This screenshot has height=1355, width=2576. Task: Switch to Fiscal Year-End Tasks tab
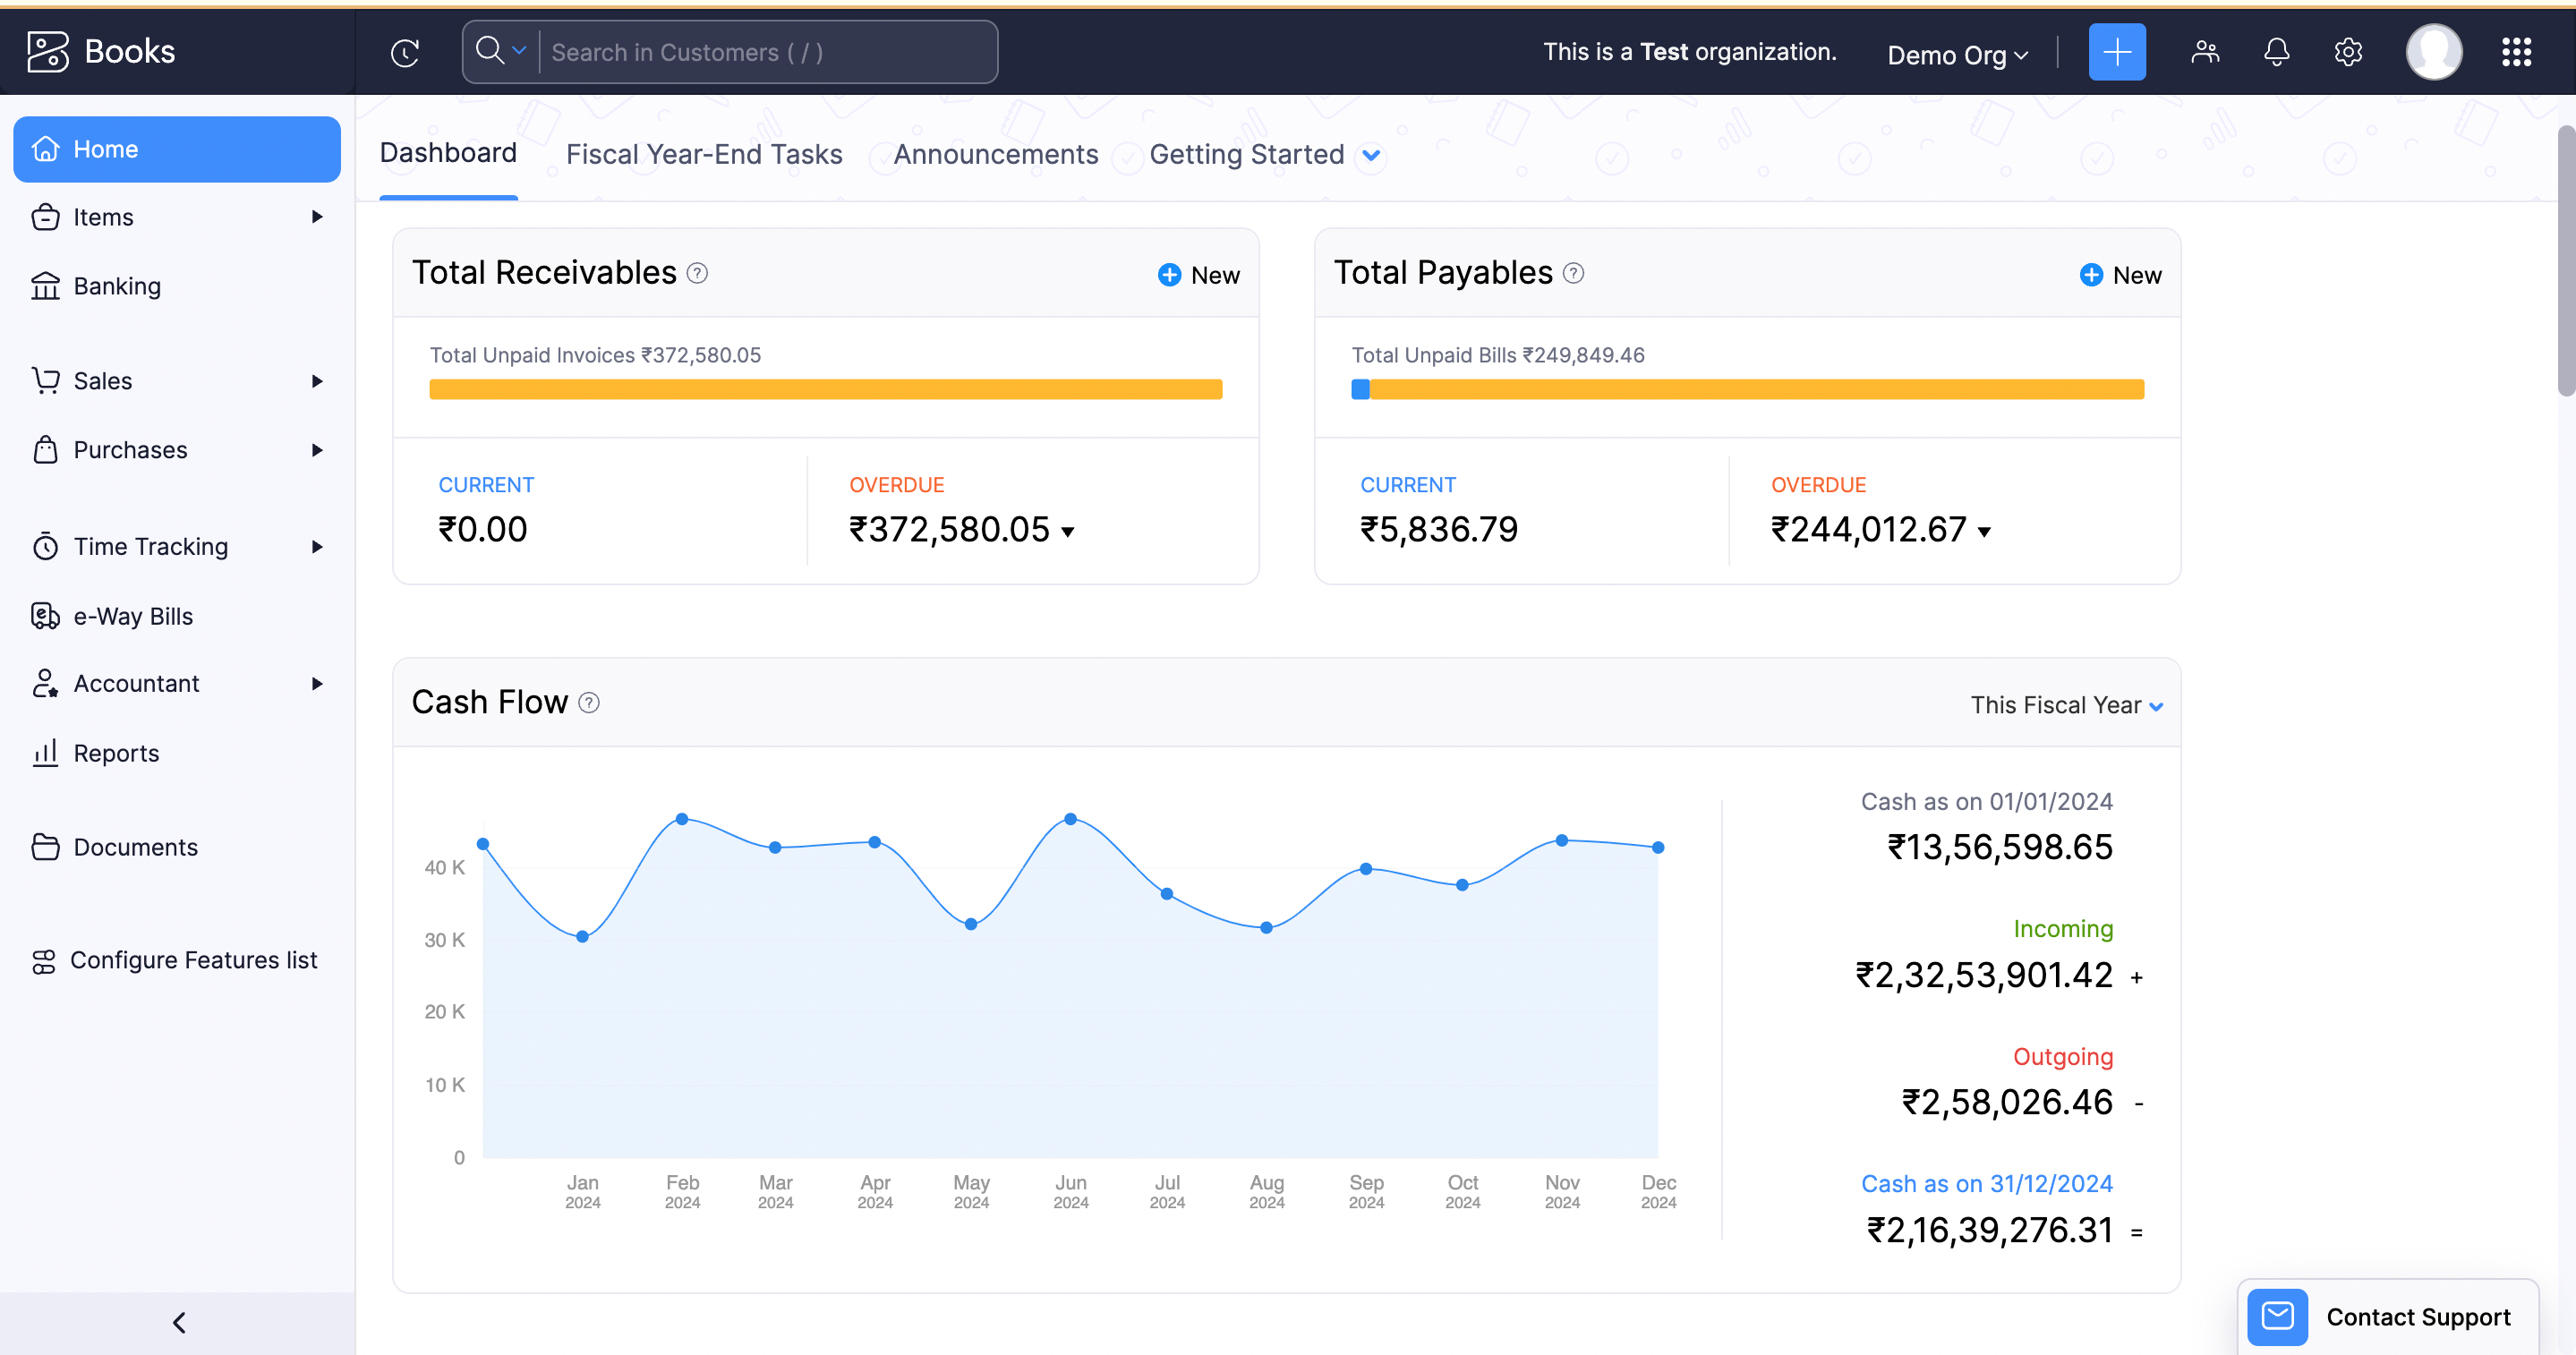point(704,154)
